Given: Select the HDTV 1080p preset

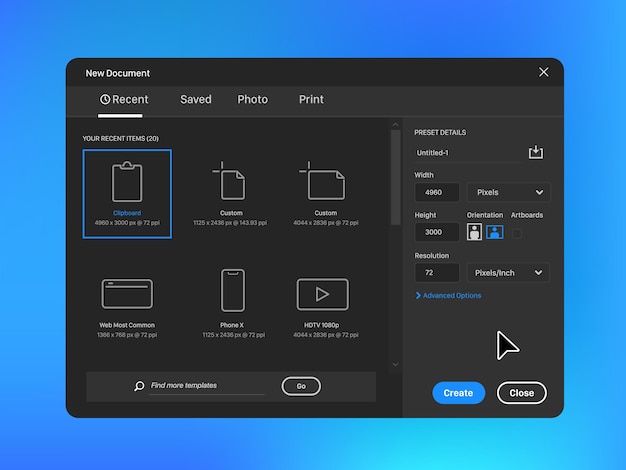Looking at the screenshot, I should coord(325,307).
